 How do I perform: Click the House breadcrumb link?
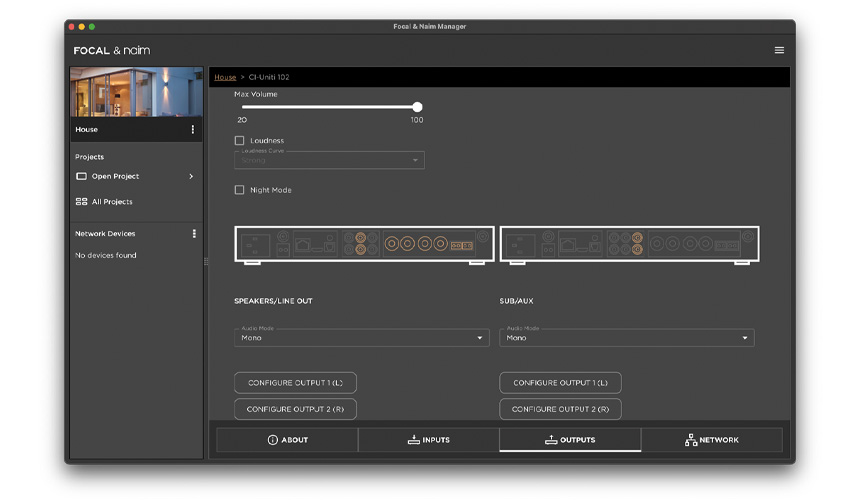pos(225,77)
